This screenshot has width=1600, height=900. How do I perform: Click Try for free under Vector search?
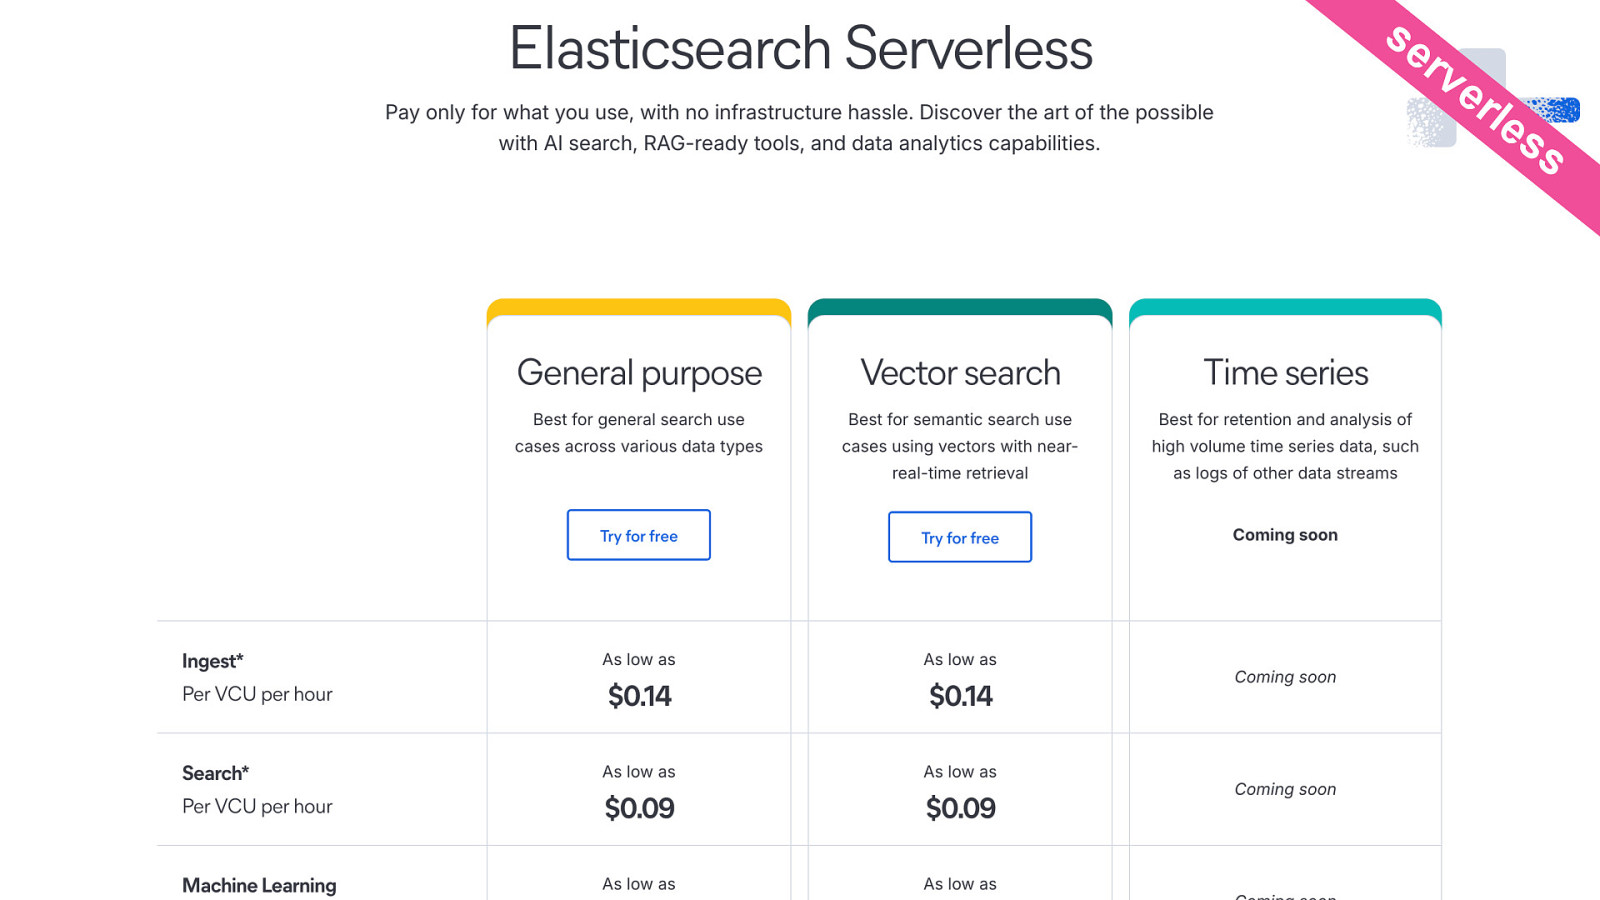[x=960, y=537]
